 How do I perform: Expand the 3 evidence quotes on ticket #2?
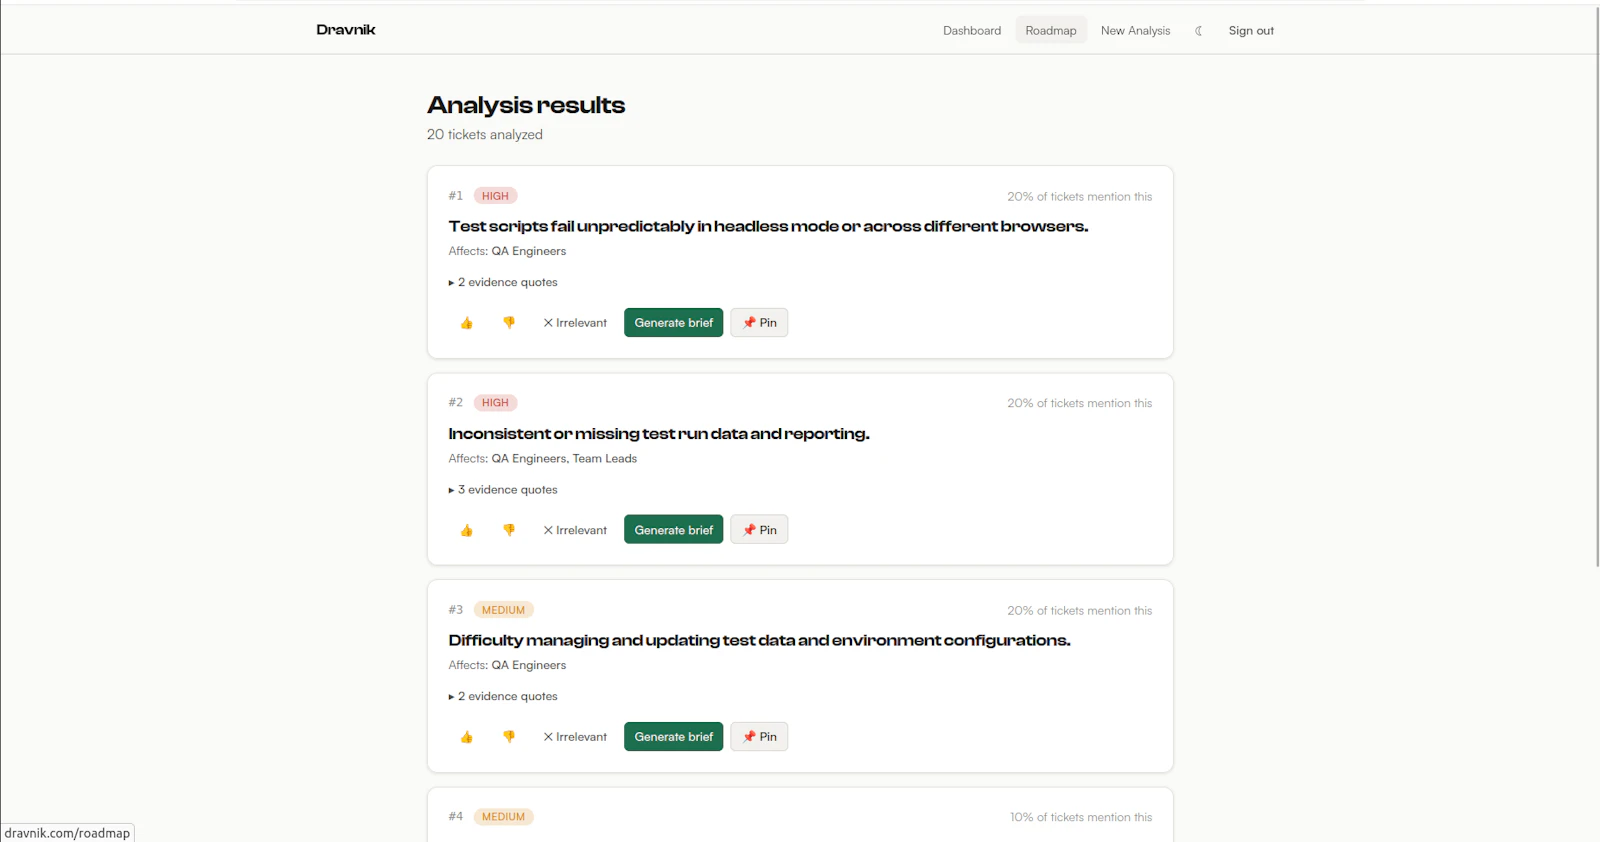(503, 489)
